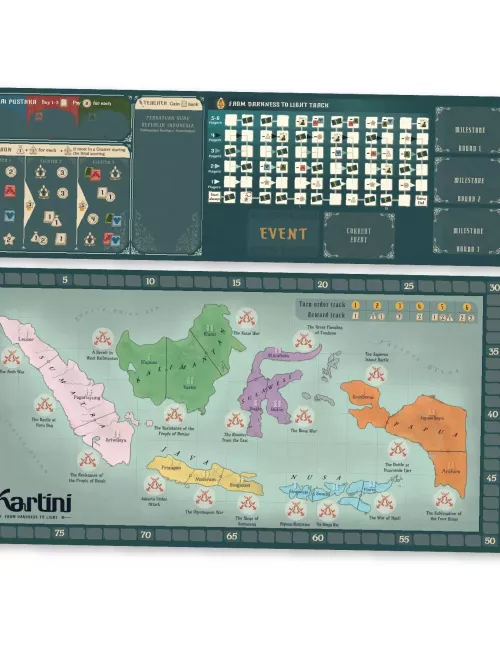Viewport: 500px width, 650px height.
Task: Click the Milestone Round 3 card slot
Action: [467, 231]
